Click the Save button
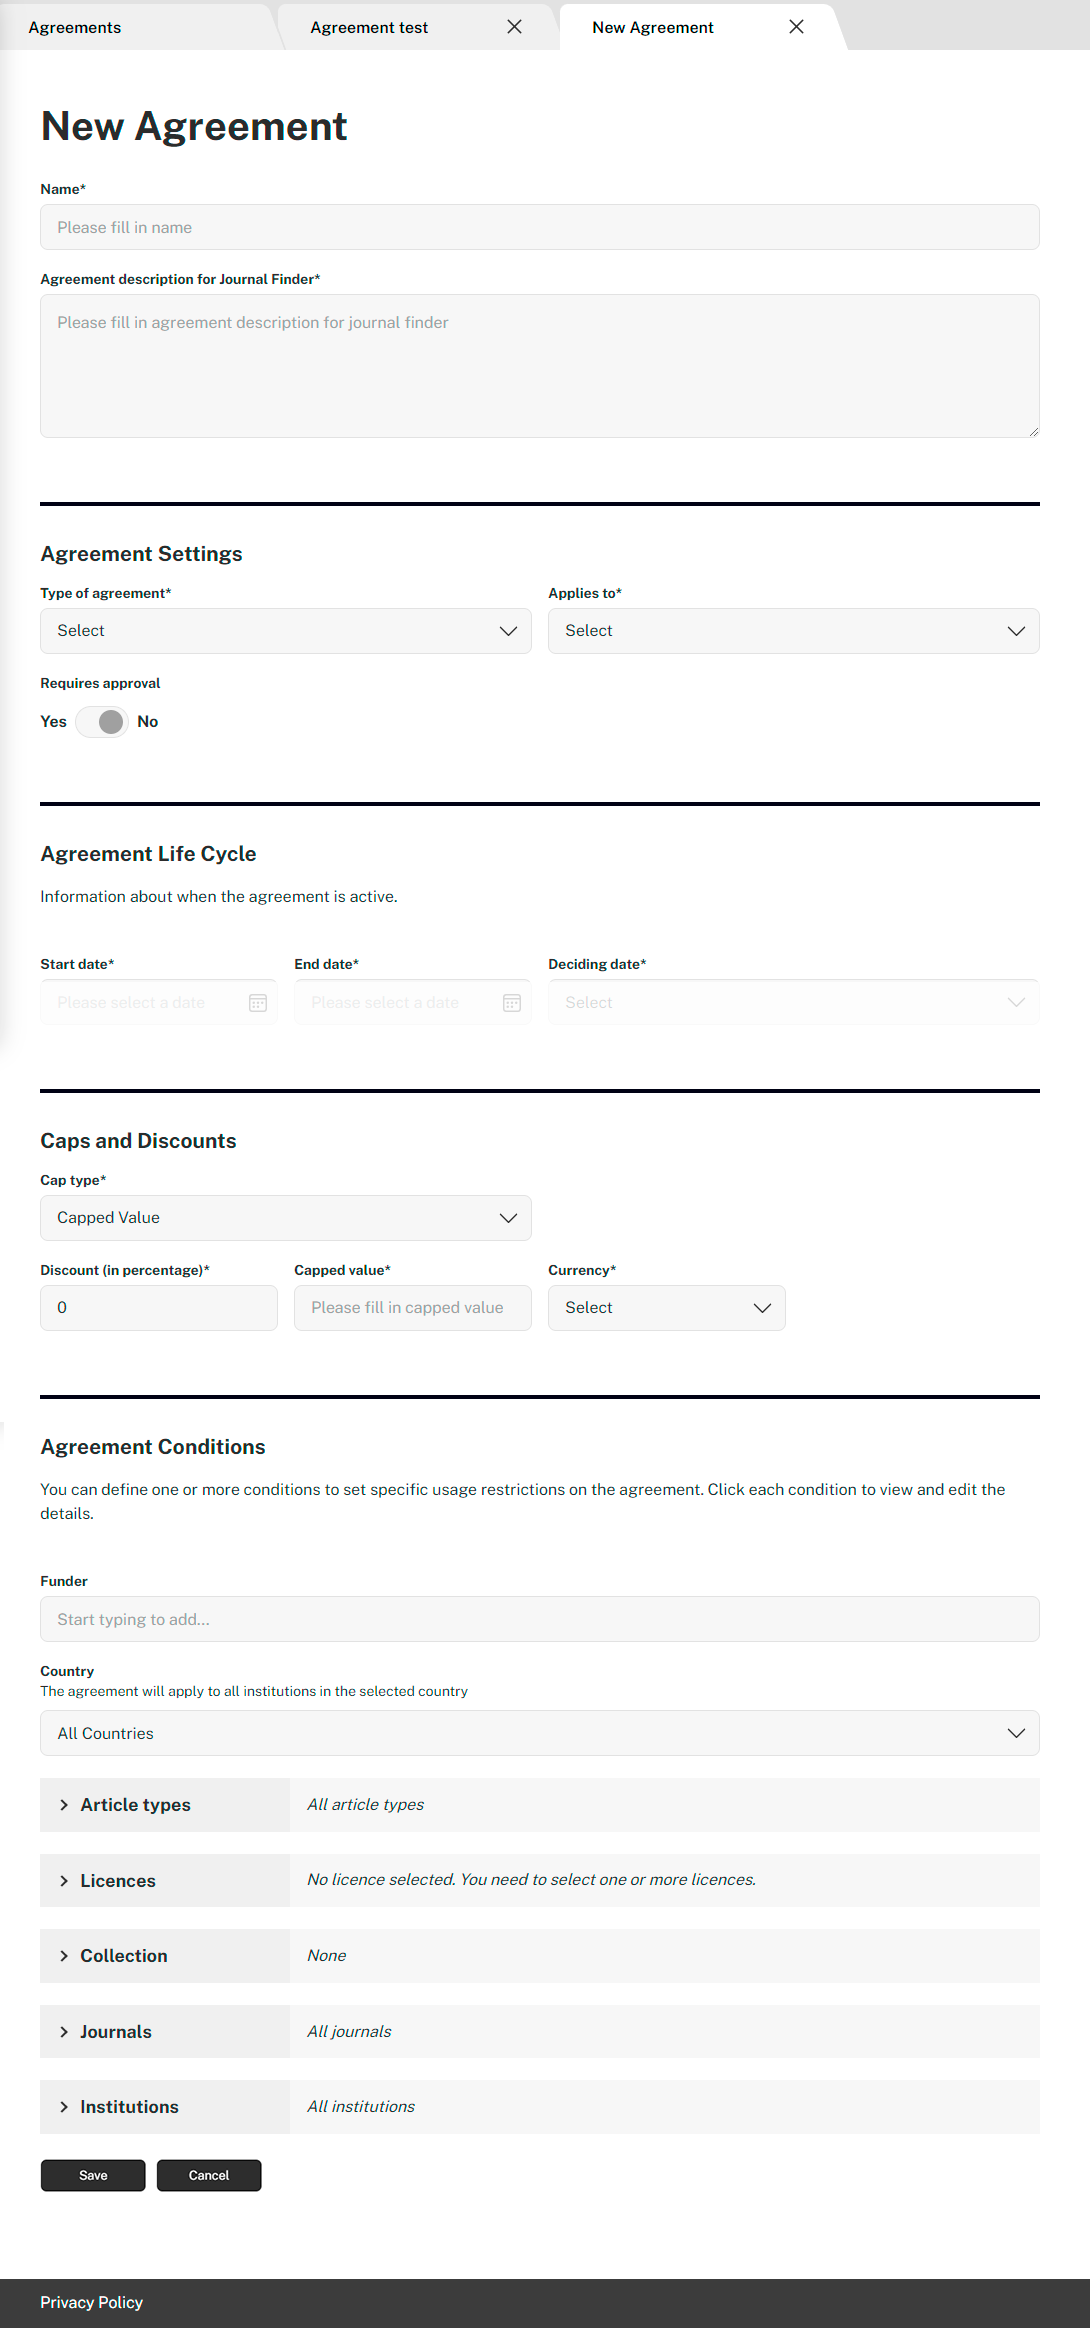1090x2328 pixels. coord(93,2175)
